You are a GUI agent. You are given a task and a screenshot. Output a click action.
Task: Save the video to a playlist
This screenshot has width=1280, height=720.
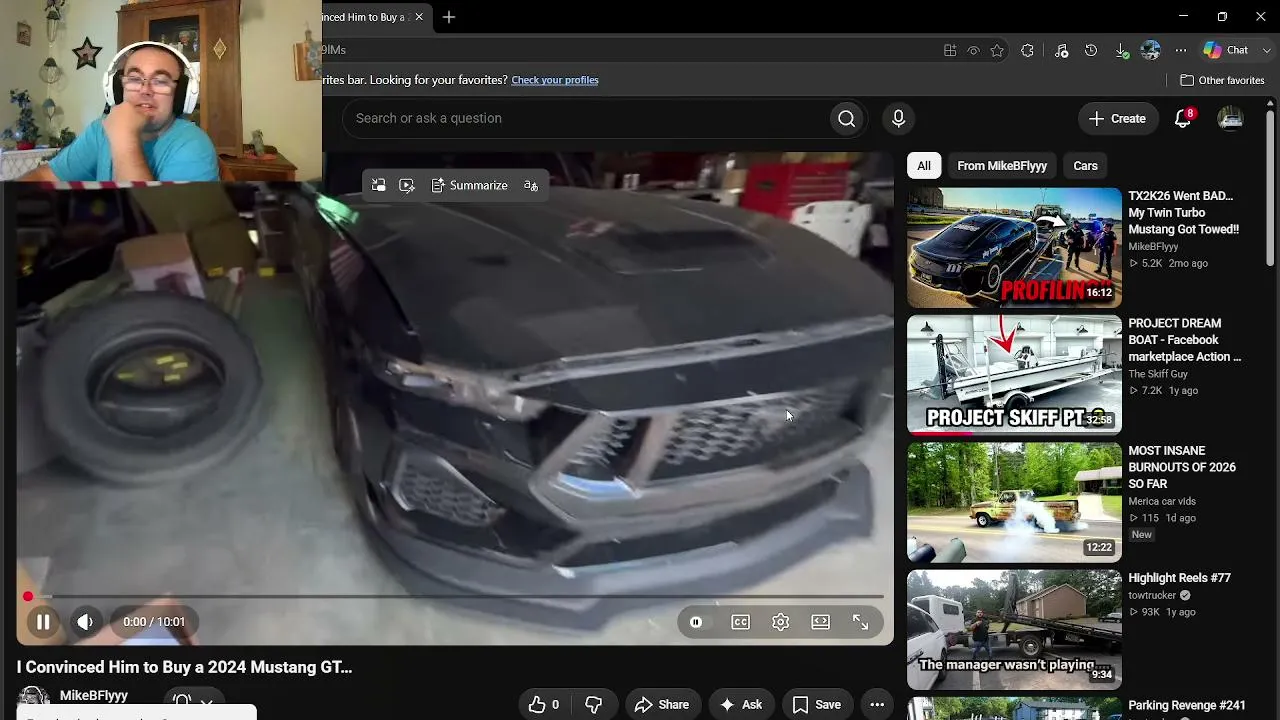[x=817, y=705]
